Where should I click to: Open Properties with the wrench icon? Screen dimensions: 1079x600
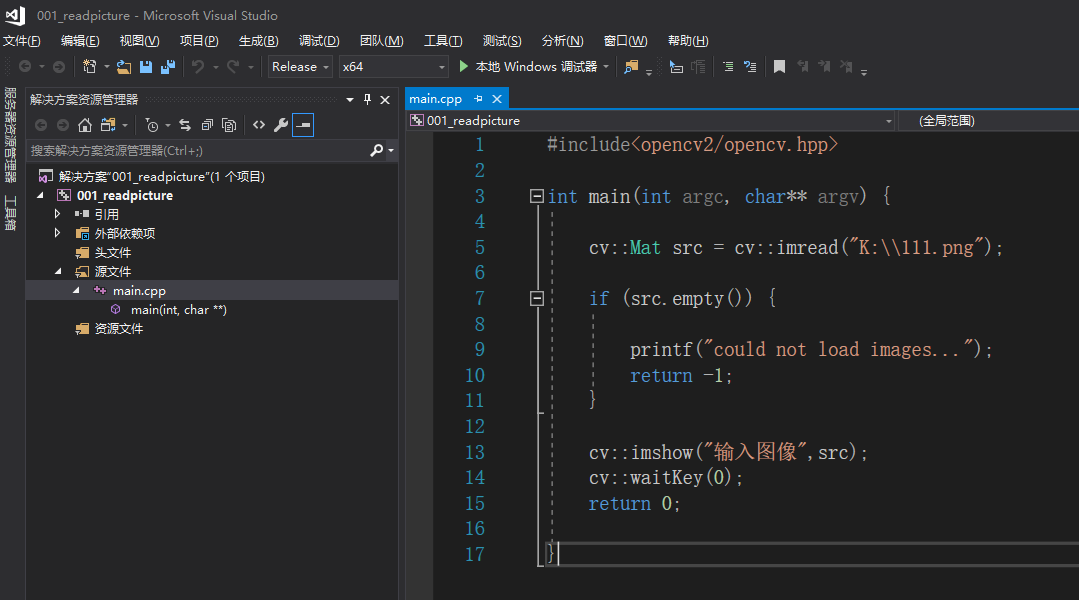tap(281, 125)
